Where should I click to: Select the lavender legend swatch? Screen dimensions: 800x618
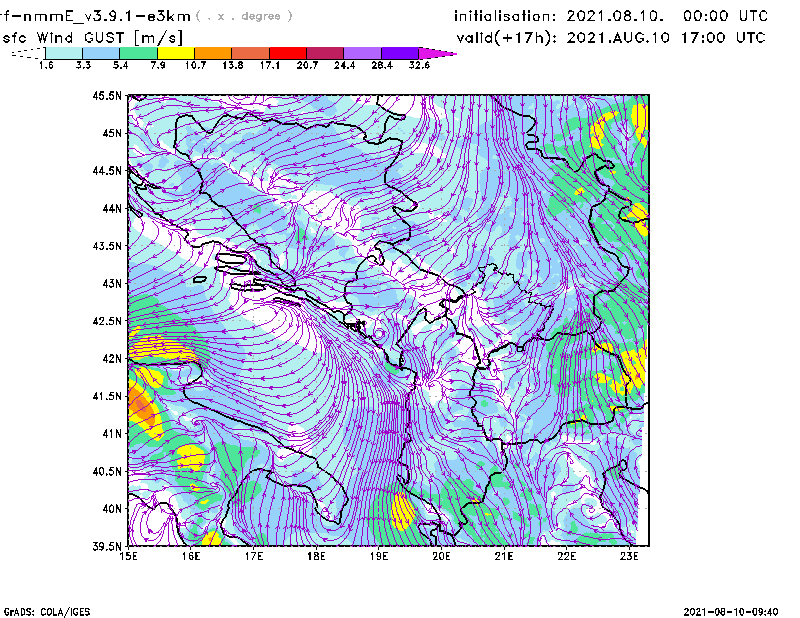363,53
